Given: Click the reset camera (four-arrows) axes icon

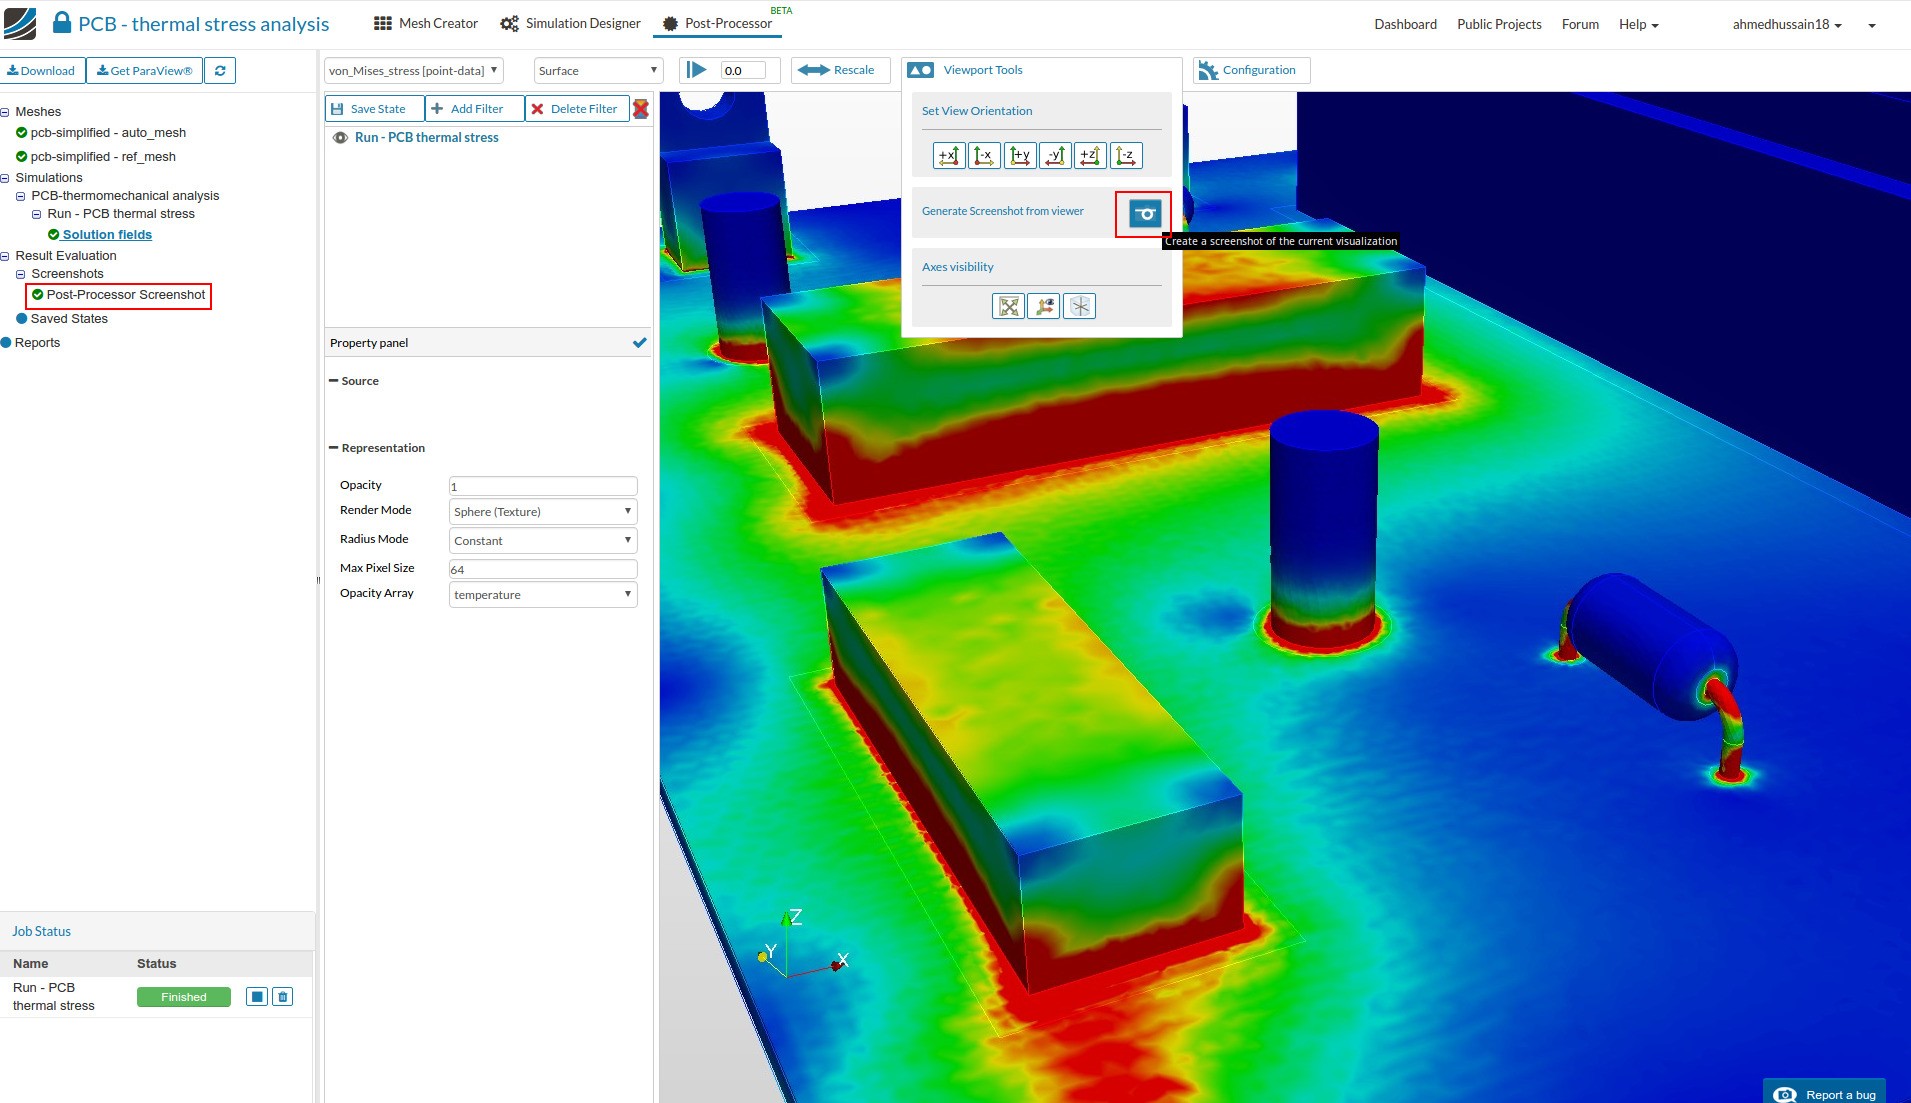Looking at the screenshot, I should pyautogui.click(x=1008, y=306).
